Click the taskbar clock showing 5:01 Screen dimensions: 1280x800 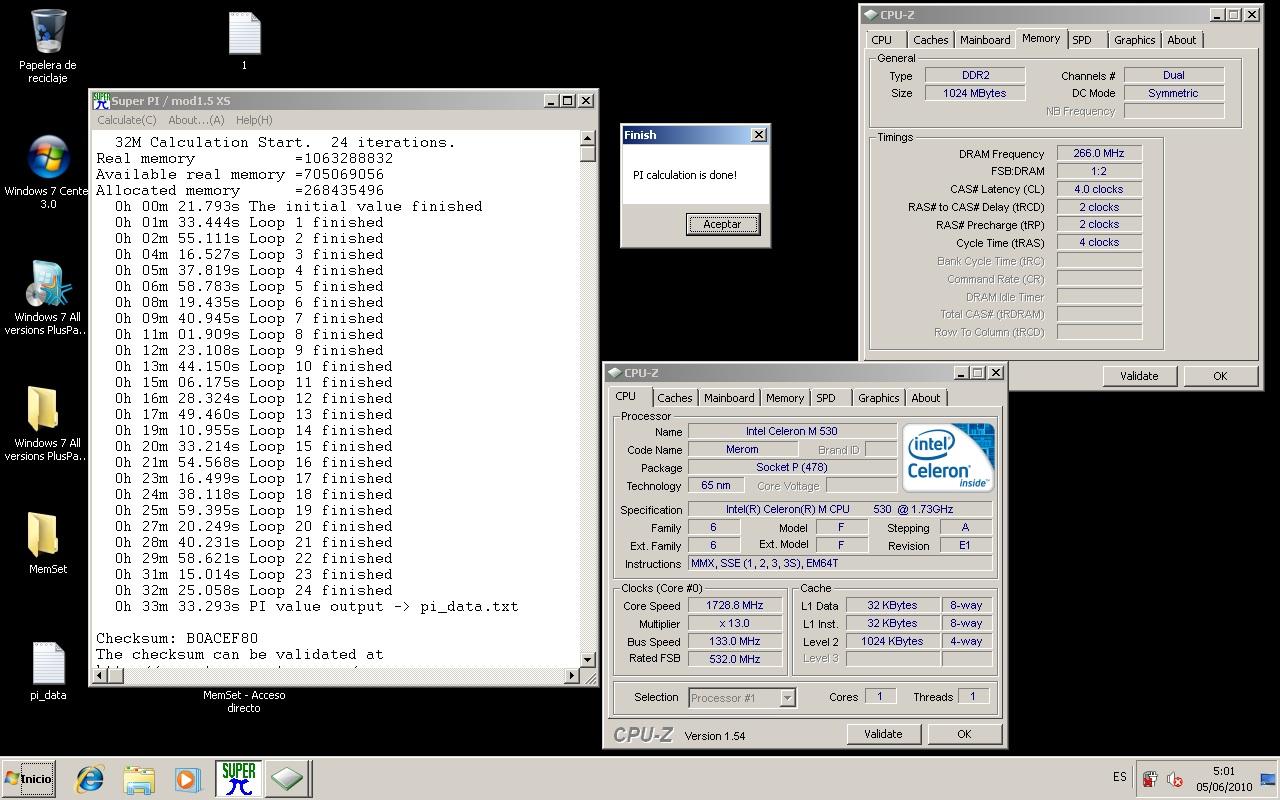coord(1223,779)
